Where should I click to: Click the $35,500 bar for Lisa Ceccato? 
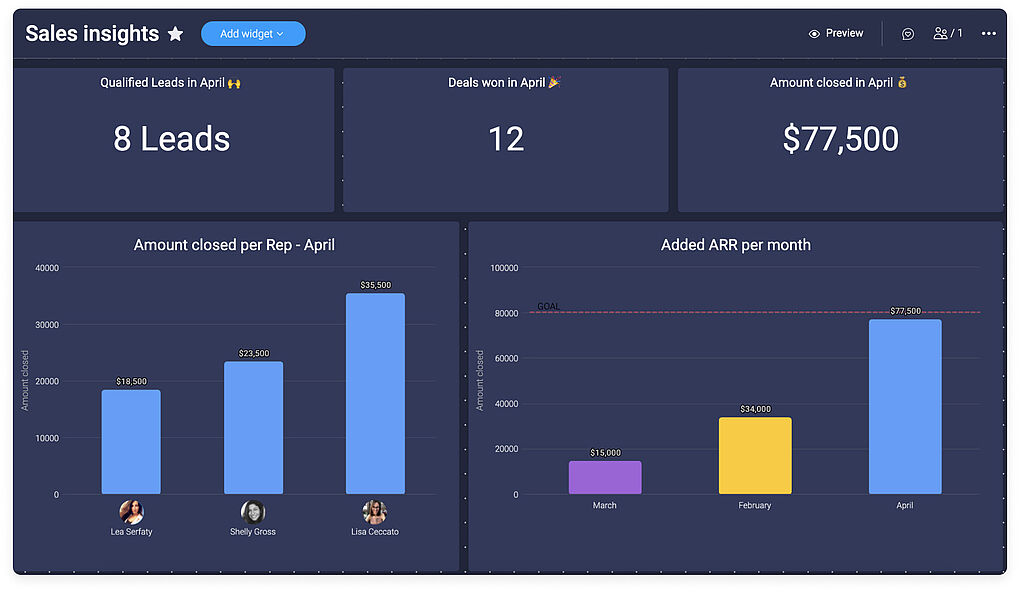[x=375, y=393]
